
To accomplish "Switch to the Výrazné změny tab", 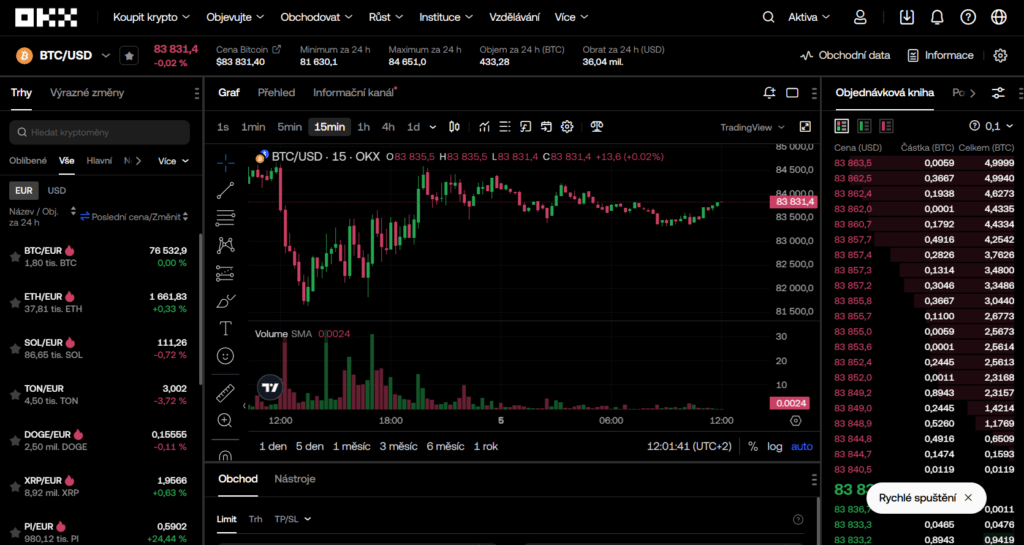I will pos(87,93).
